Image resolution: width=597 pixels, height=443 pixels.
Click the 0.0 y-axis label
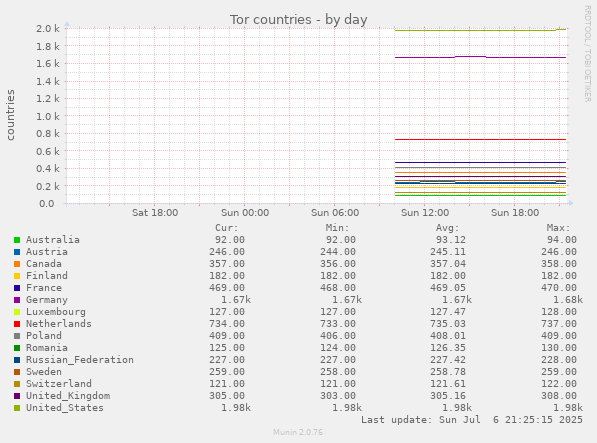coord(46,204)
